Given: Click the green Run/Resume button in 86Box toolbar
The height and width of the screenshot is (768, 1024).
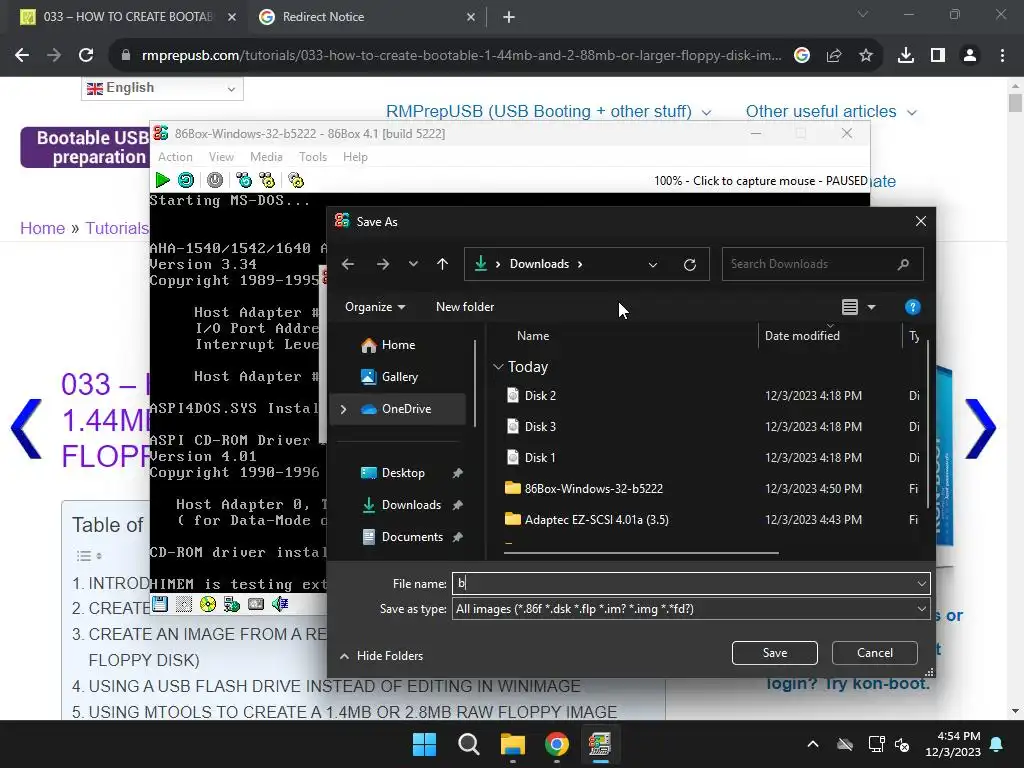Looking at the screenshot, I should (x=163, y=180).
